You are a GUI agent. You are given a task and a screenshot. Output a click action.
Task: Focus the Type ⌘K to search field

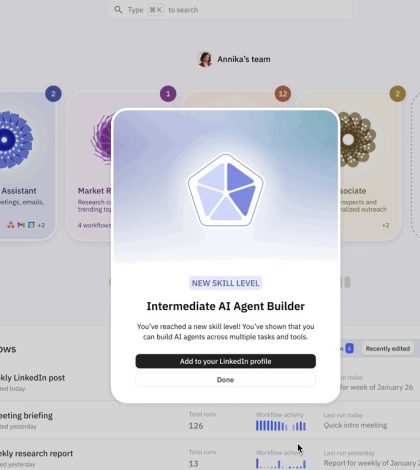(x=230, y=10)
